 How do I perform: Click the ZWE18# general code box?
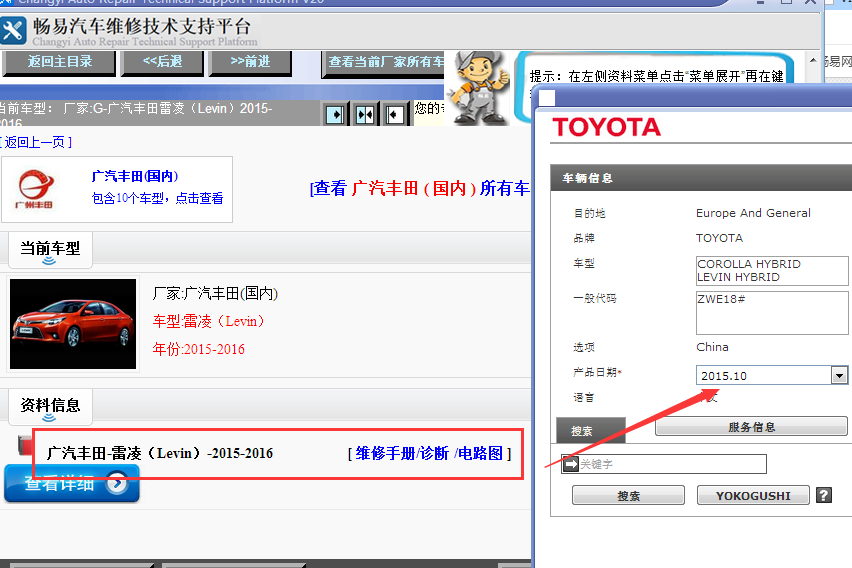tap(772, 313)
